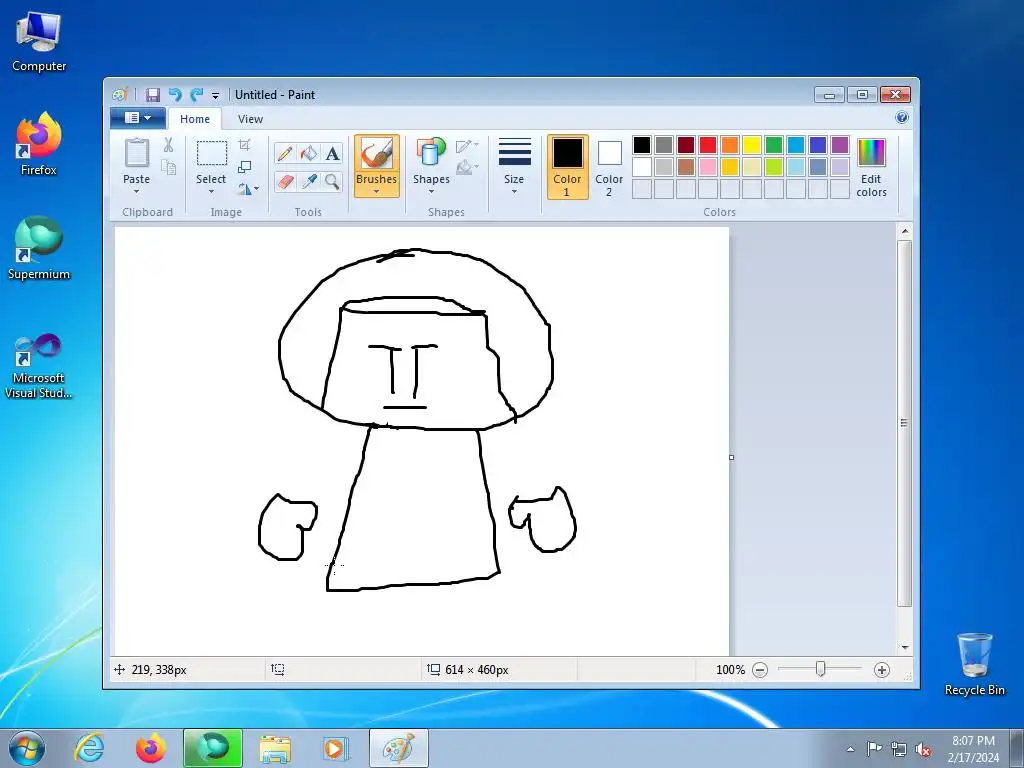Open Firefox desktop shortcut
Image resolution: width=1024 pixels, height=768 pixels.
39,144
